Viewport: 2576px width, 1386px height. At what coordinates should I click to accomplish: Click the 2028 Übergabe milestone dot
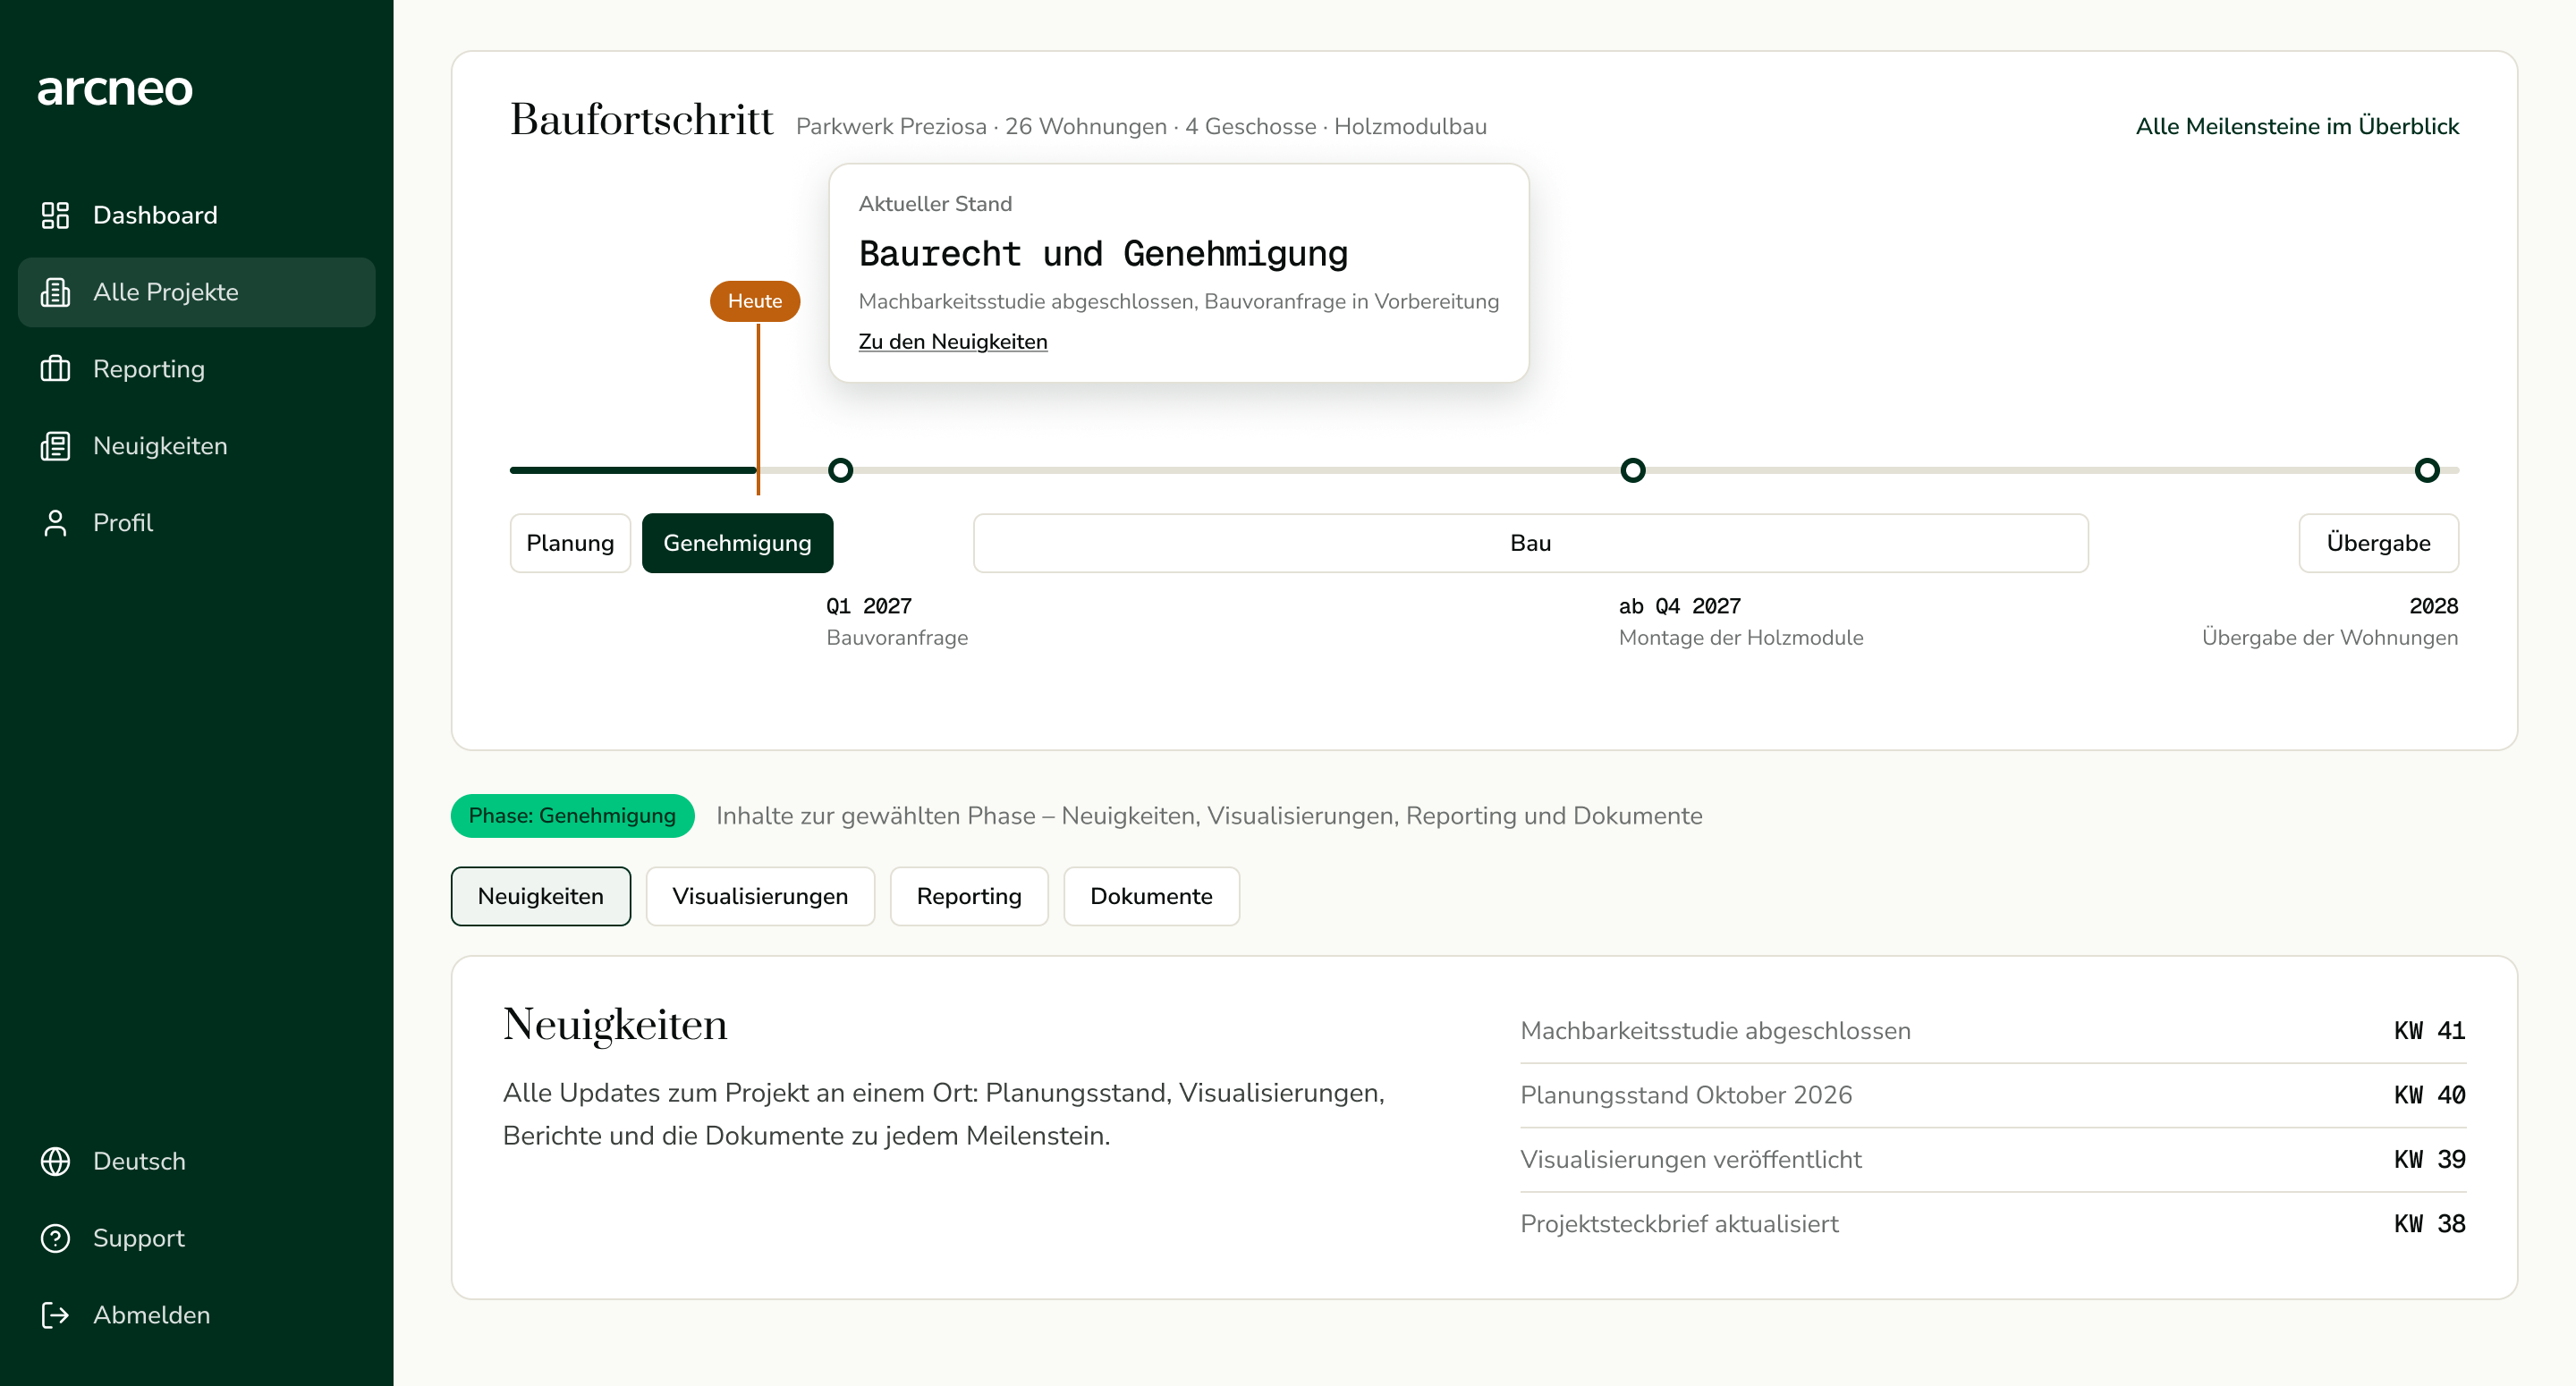tap(2427, 470)
